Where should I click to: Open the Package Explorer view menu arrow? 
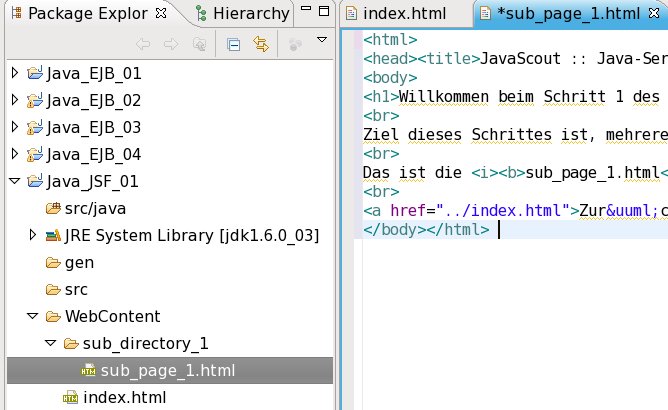321,41
